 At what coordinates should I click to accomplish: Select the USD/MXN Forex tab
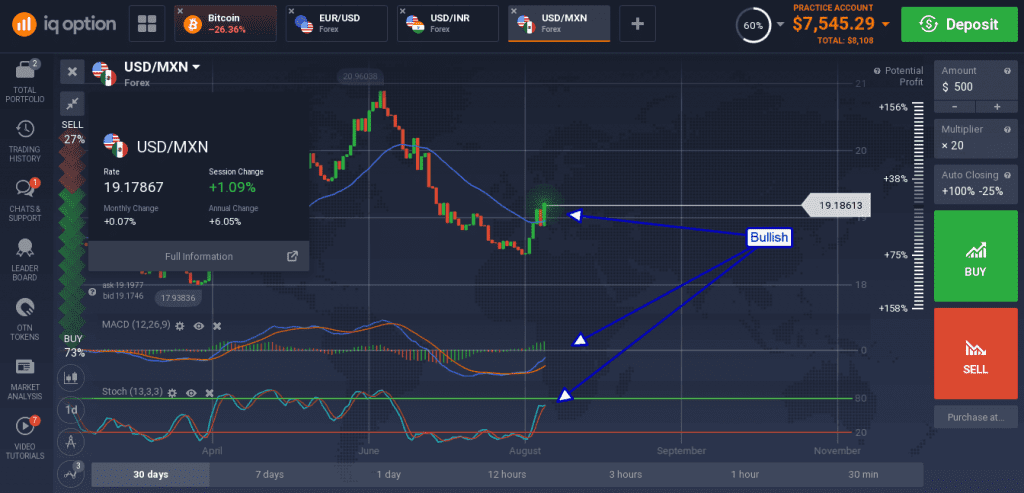559,24
